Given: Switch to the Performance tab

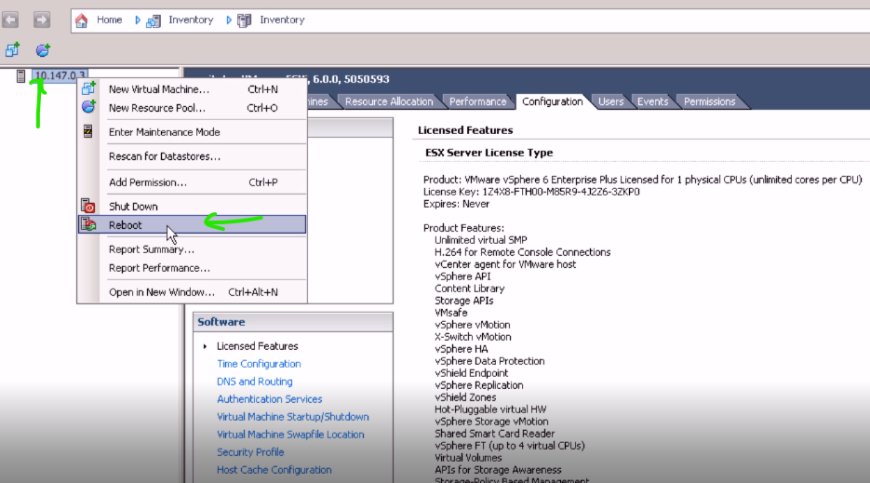Looking at the screenshot, I should point(478,101).
